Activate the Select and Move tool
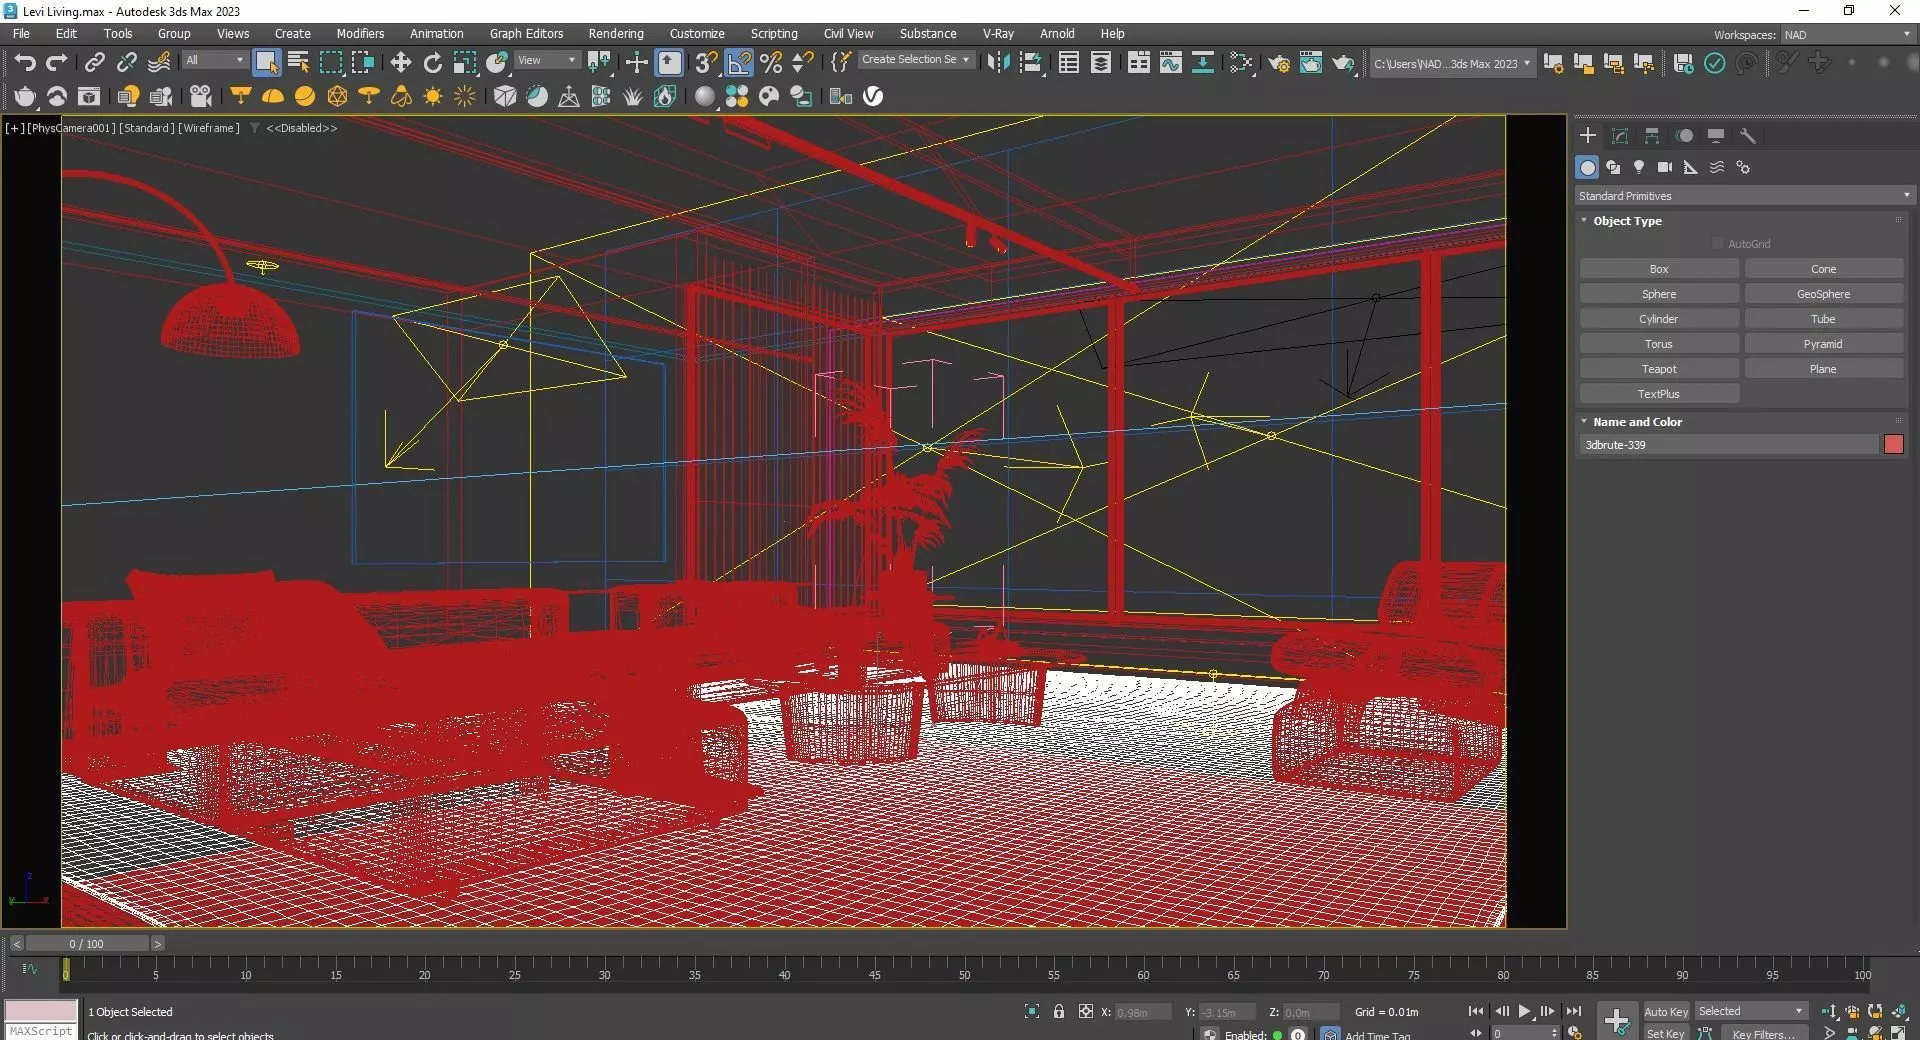 tap(400, 63)
